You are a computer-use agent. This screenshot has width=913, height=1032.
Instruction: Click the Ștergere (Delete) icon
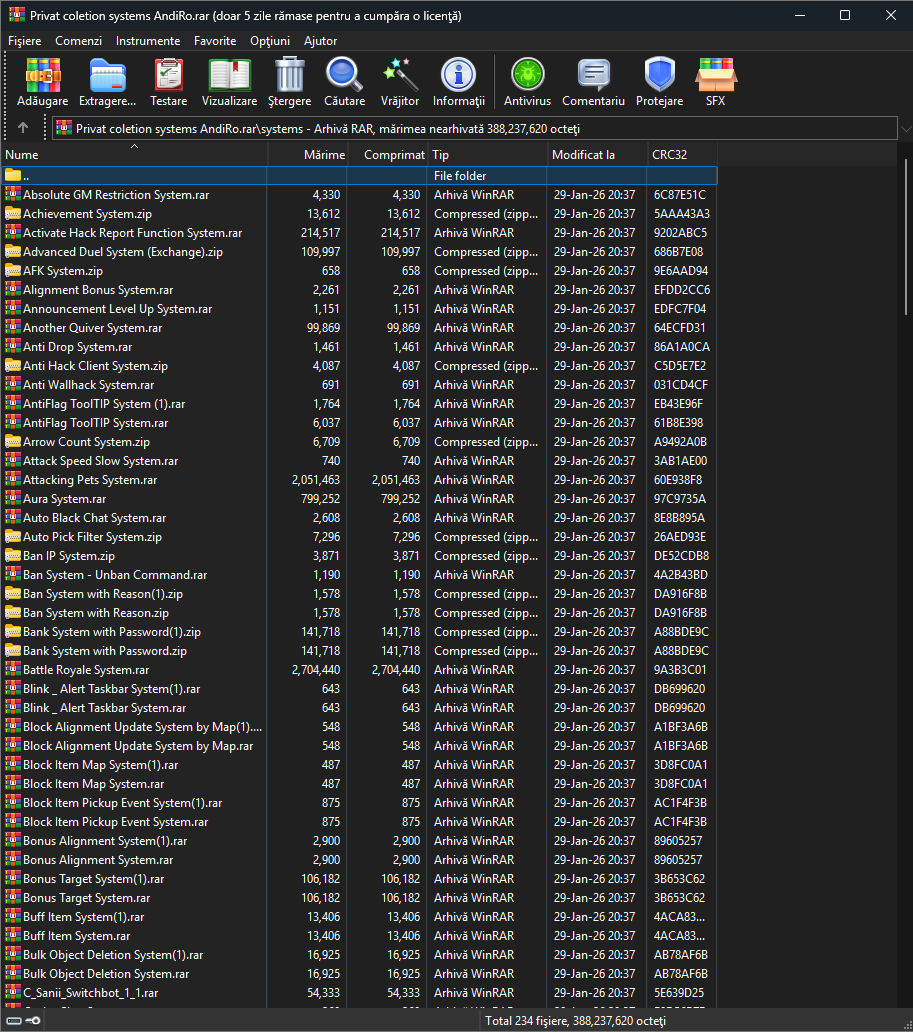[289, 82]
